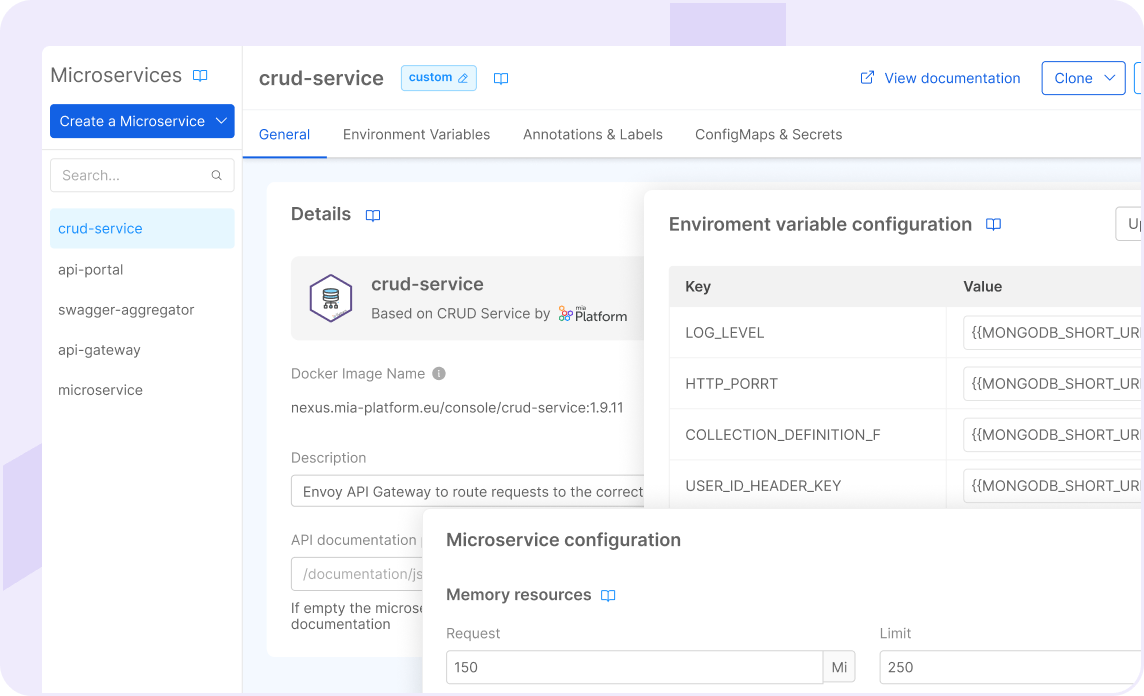Click the HTTP_PORRT value field

point(1052,384)
